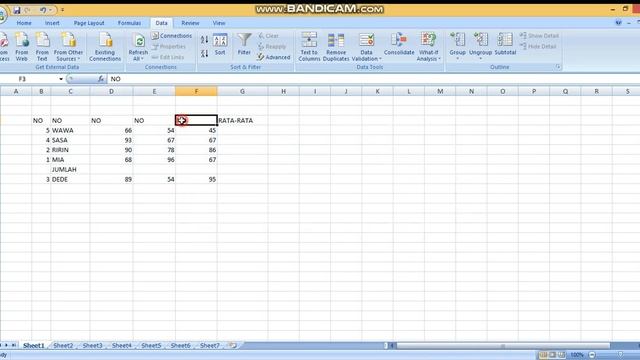Screen dimensions: 640x360
Task: Open the Connections button
Action: coord(171,36)
